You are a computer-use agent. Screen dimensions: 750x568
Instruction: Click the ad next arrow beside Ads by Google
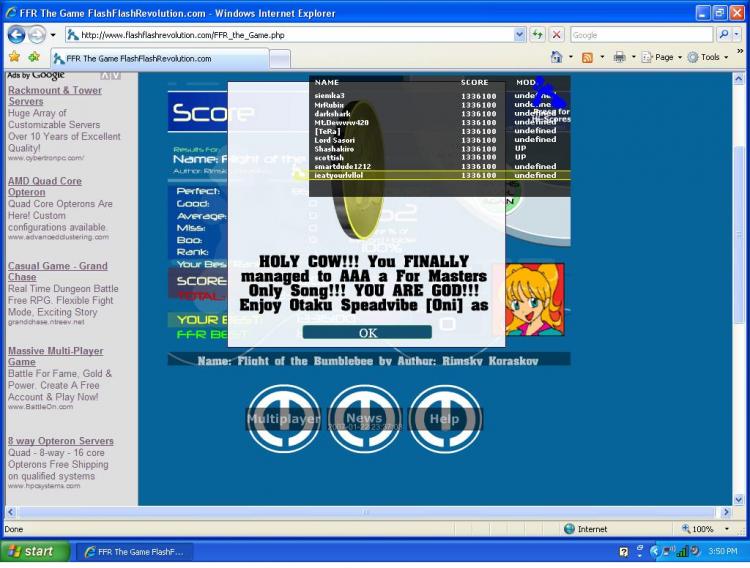116,76
